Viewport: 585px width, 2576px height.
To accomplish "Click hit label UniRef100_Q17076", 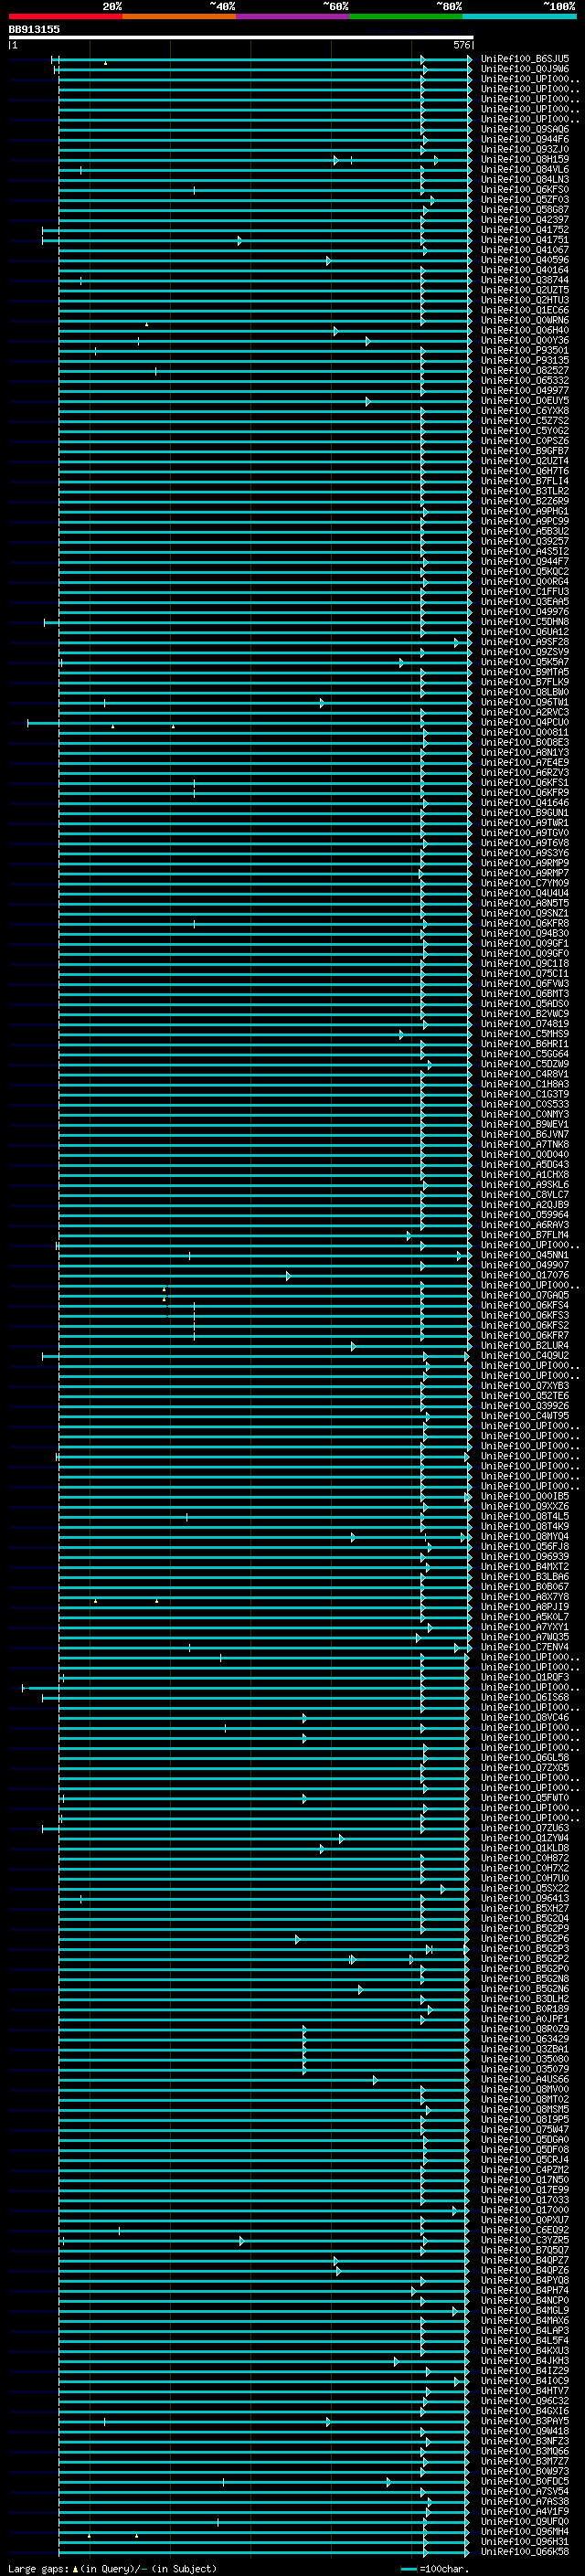I will pyautogui.click(x=525, y=1275).
